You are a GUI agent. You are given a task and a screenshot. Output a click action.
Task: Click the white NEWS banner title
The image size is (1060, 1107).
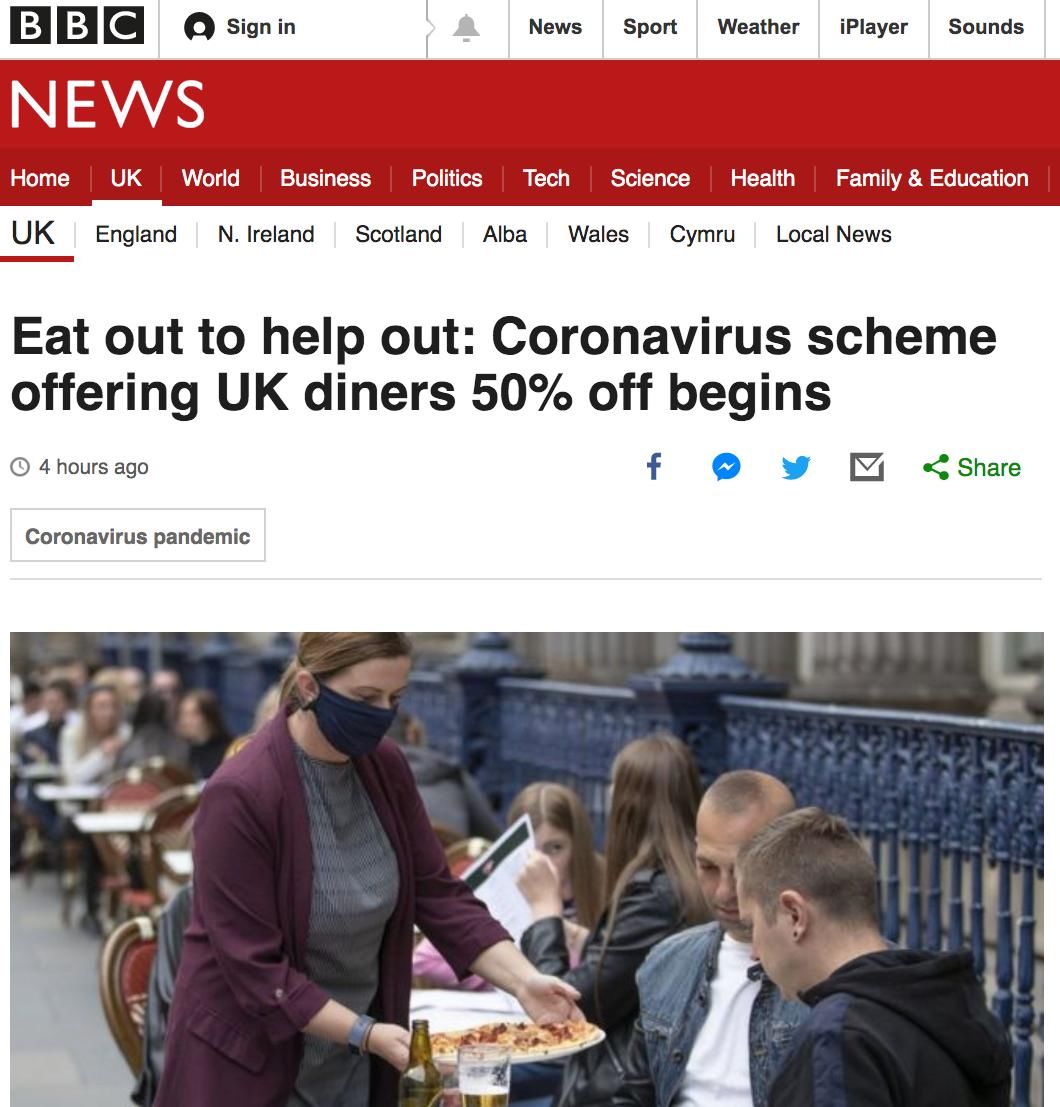tap(107, 104)
